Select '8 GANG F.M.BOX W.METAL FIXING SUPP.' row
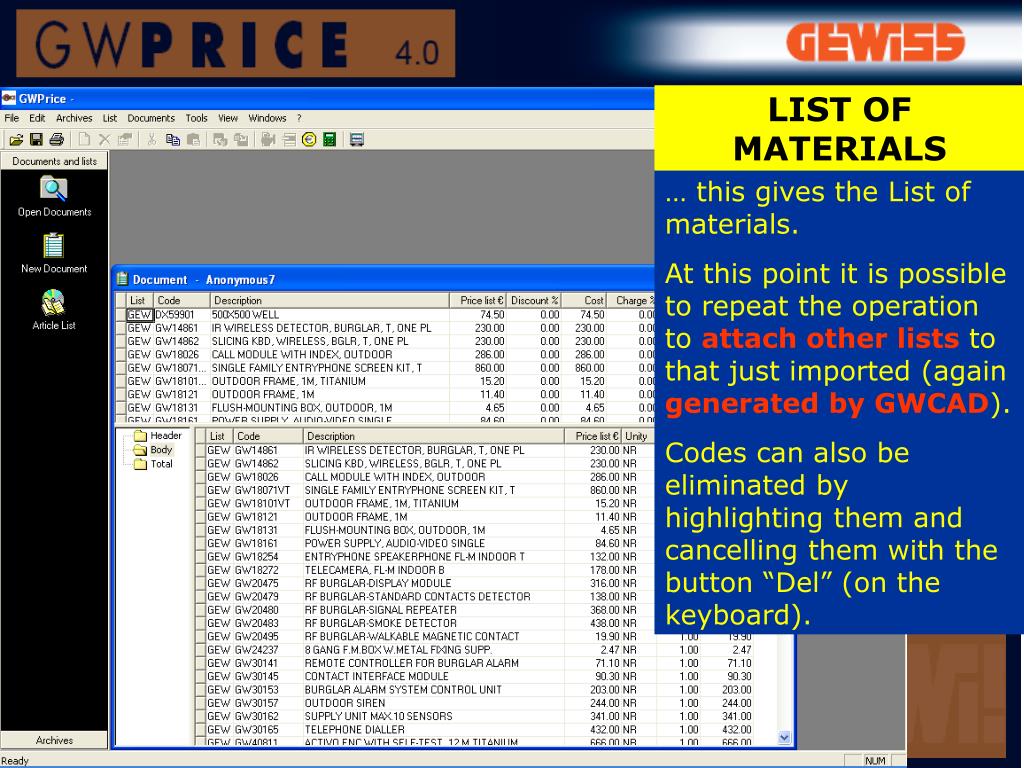Image resolution: width=1024 pixels, height=768 pixels. coord(480,650)
